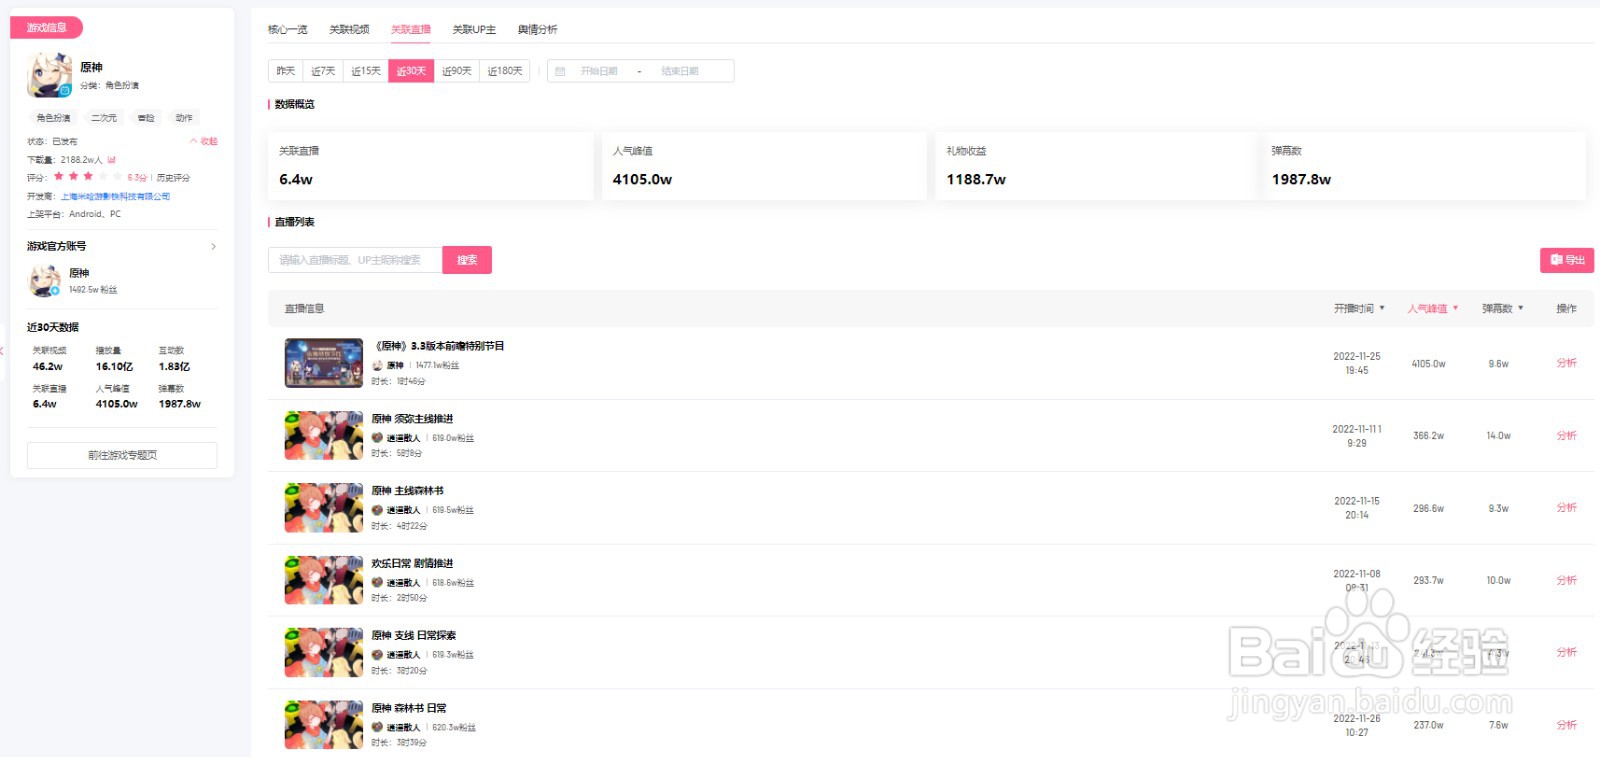Click the star rating icons next to 评分
1600x757 pixels.
88,177
